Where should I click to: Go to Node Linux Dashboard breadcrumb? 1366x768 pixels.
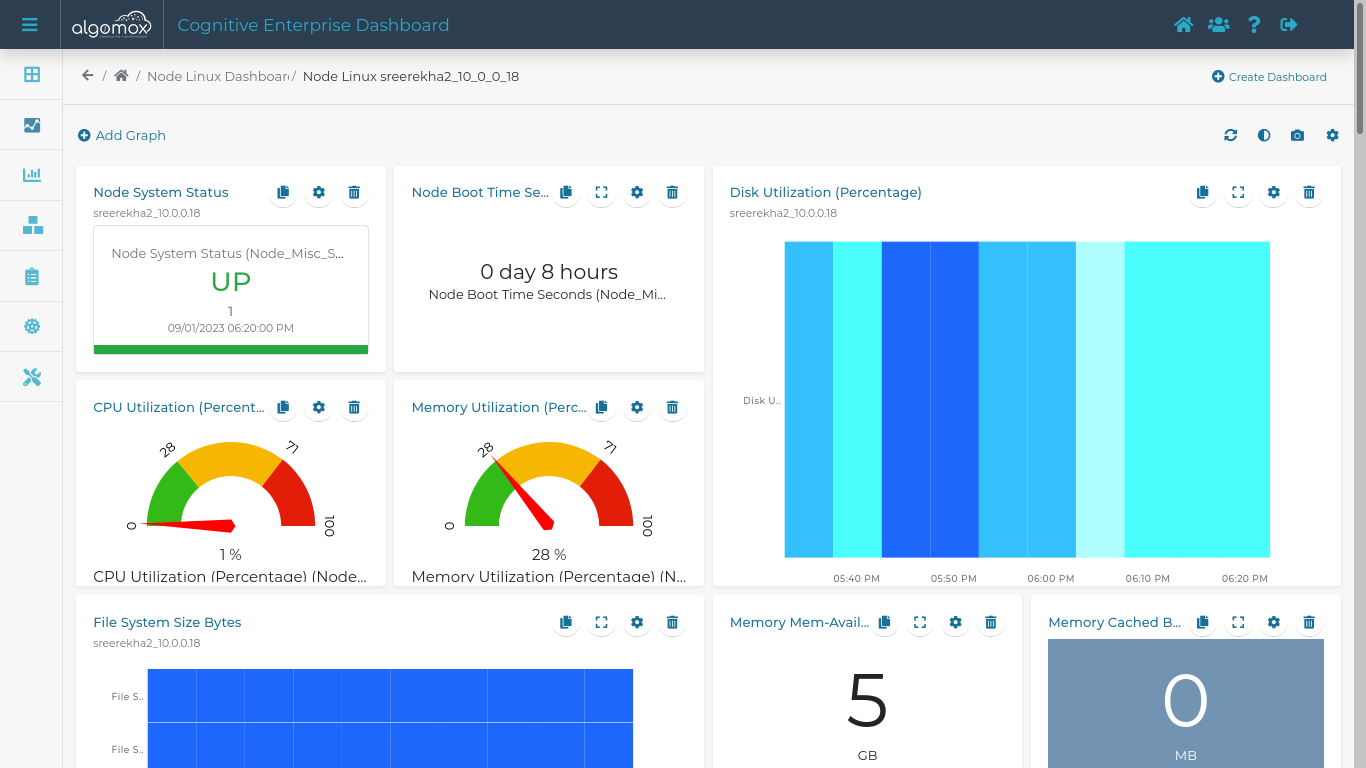[217, 76]
